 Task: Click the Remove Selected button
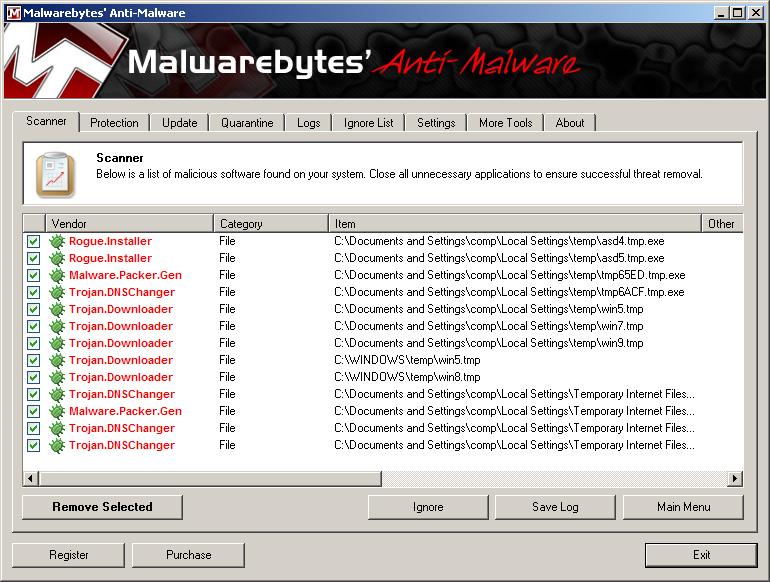(102, 507)
